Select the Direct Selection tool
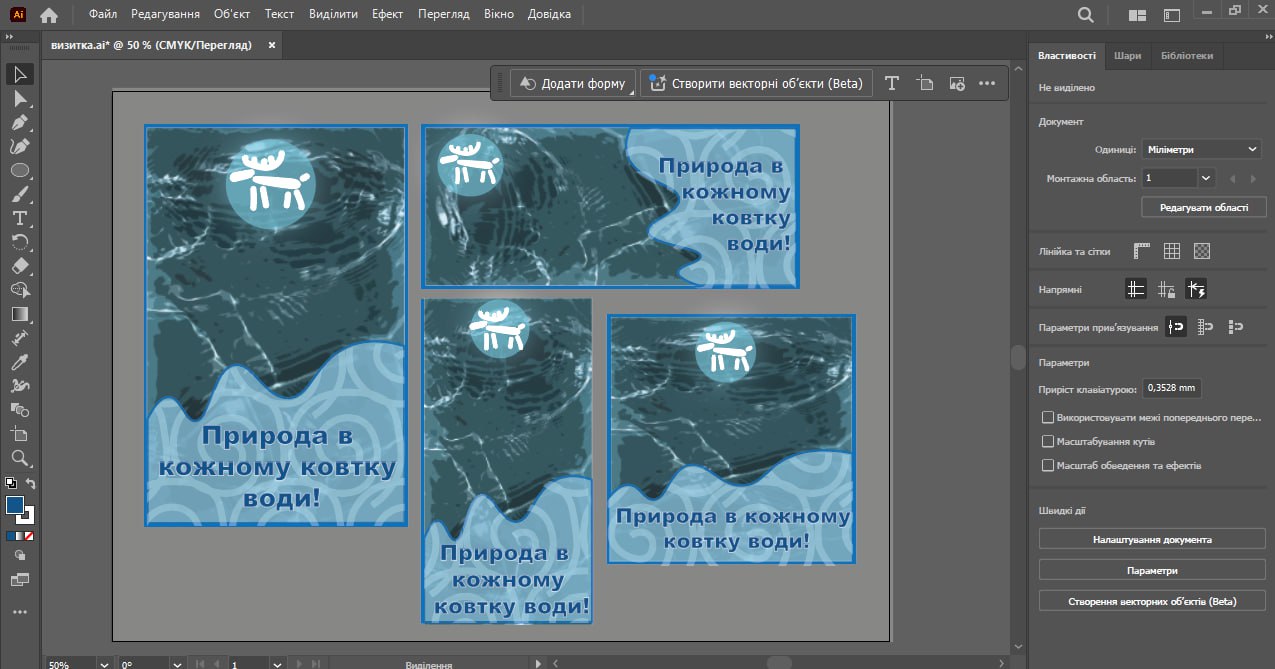Screen dimensions: 1275x669 pos(19,98)
